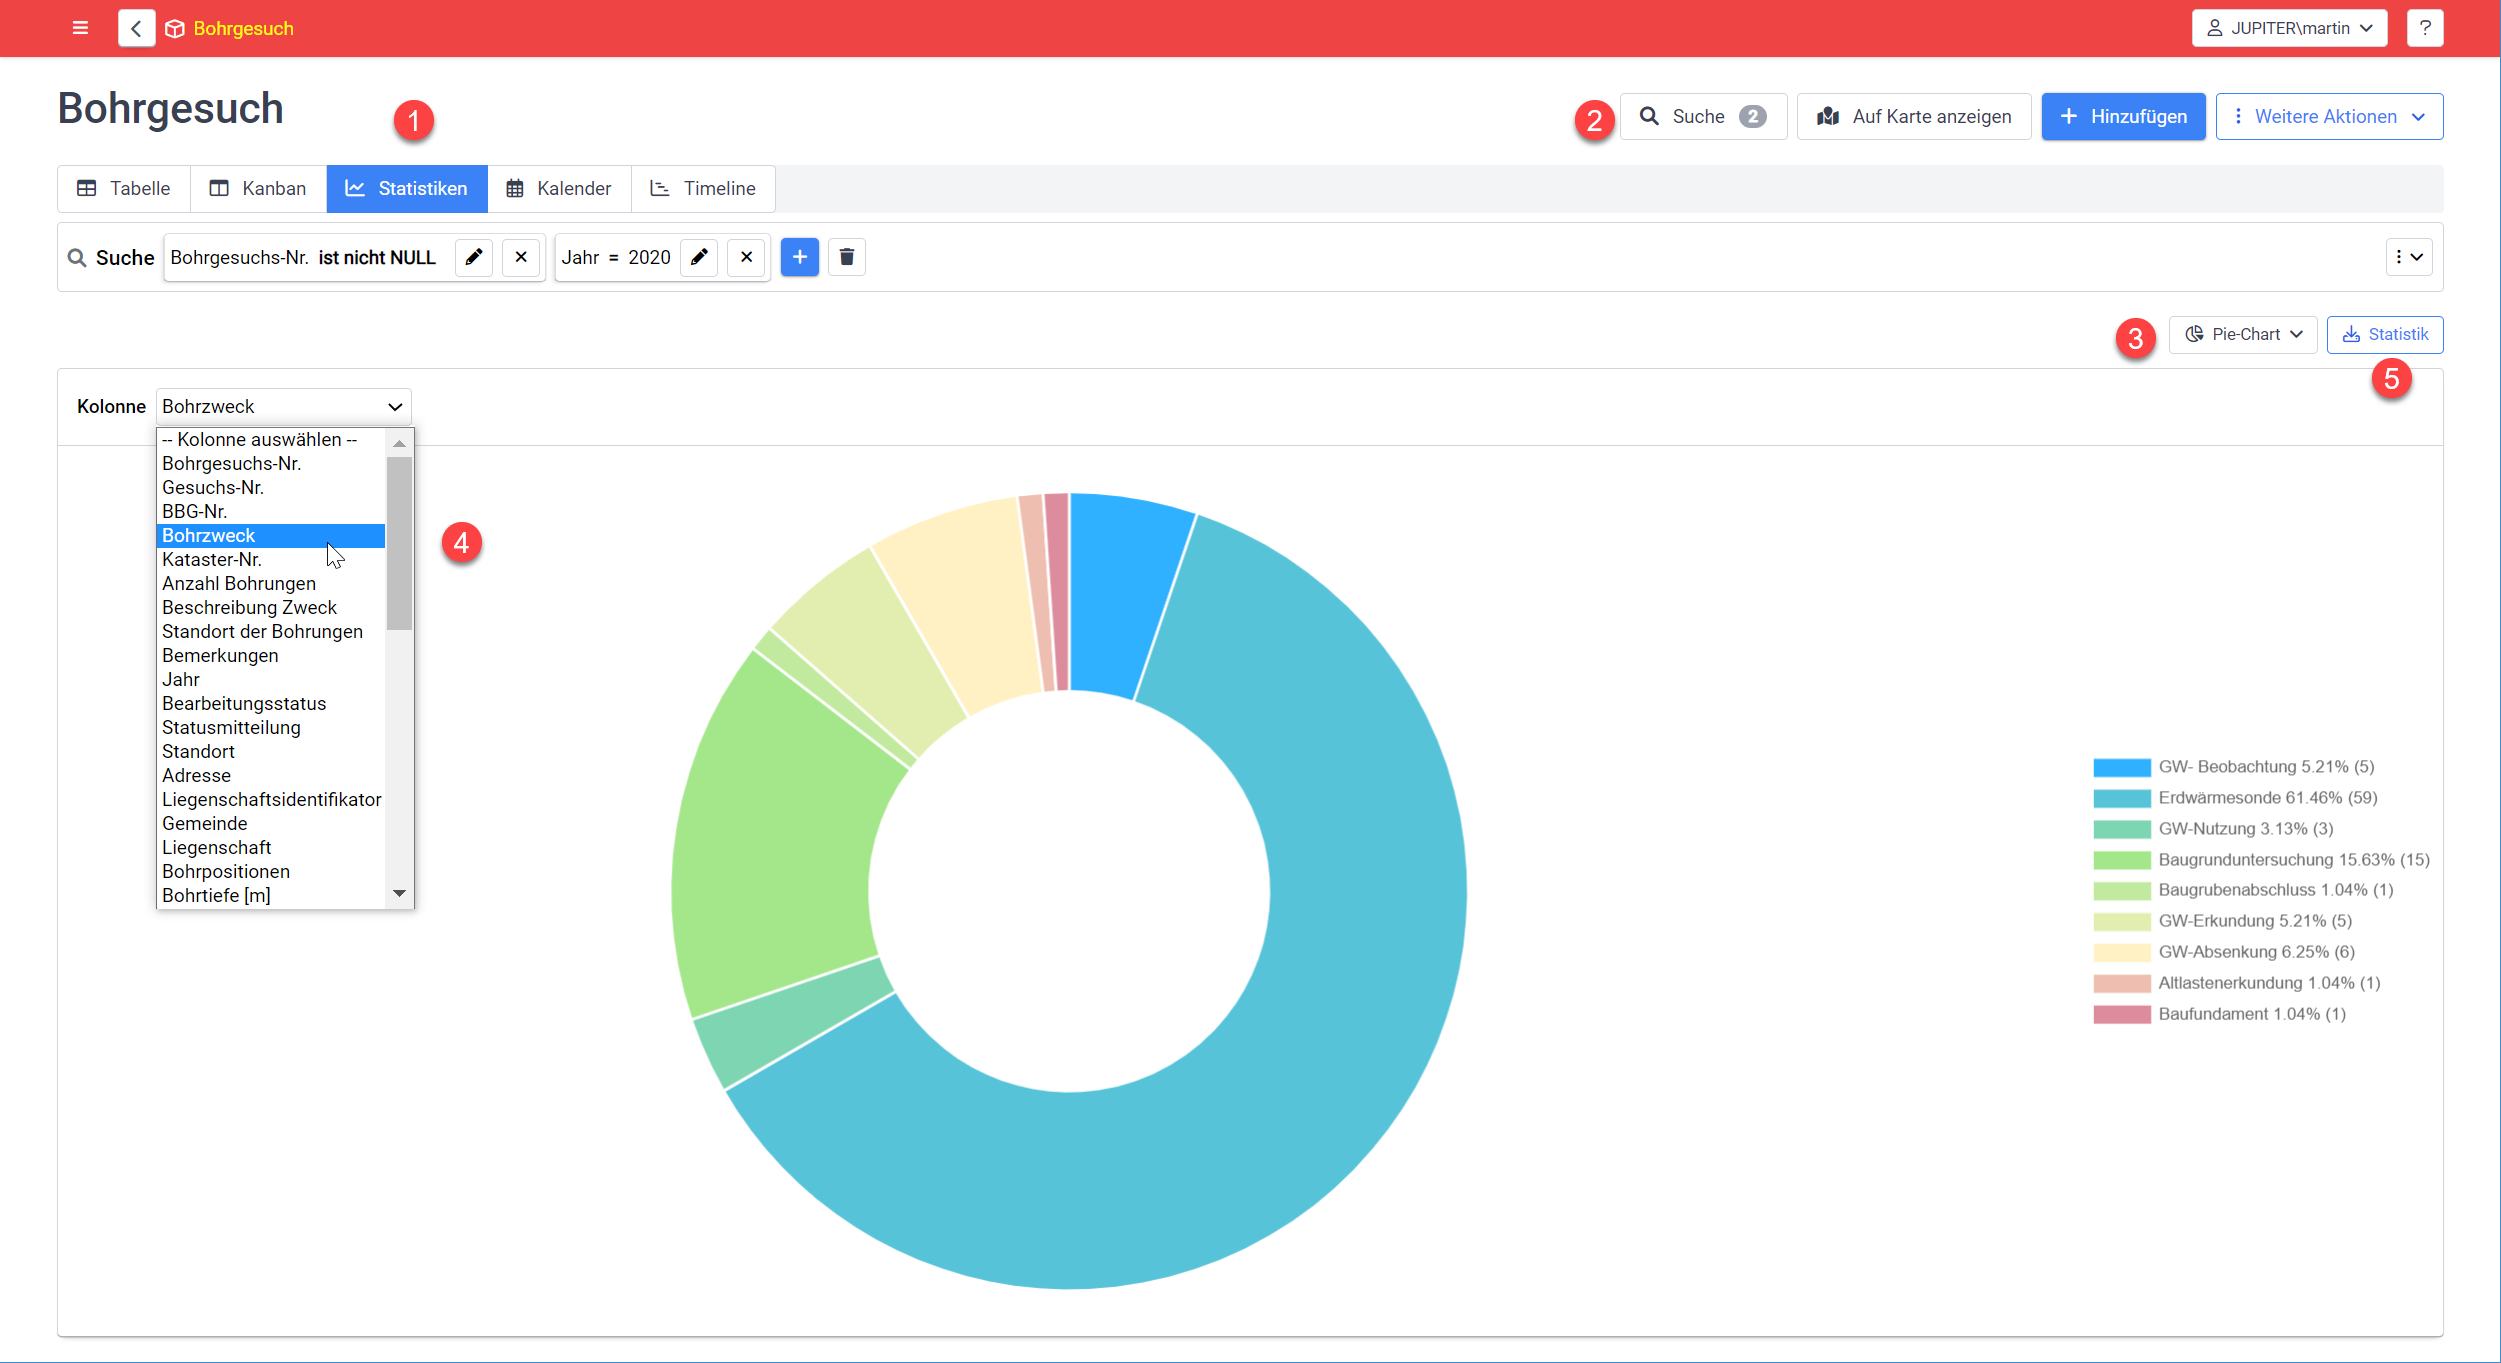Edit the Bohrgesuchs-Nr. filter with its pencil icon
The height and width of the screenshot is (1363, 2501).
(x=474, y=257)
